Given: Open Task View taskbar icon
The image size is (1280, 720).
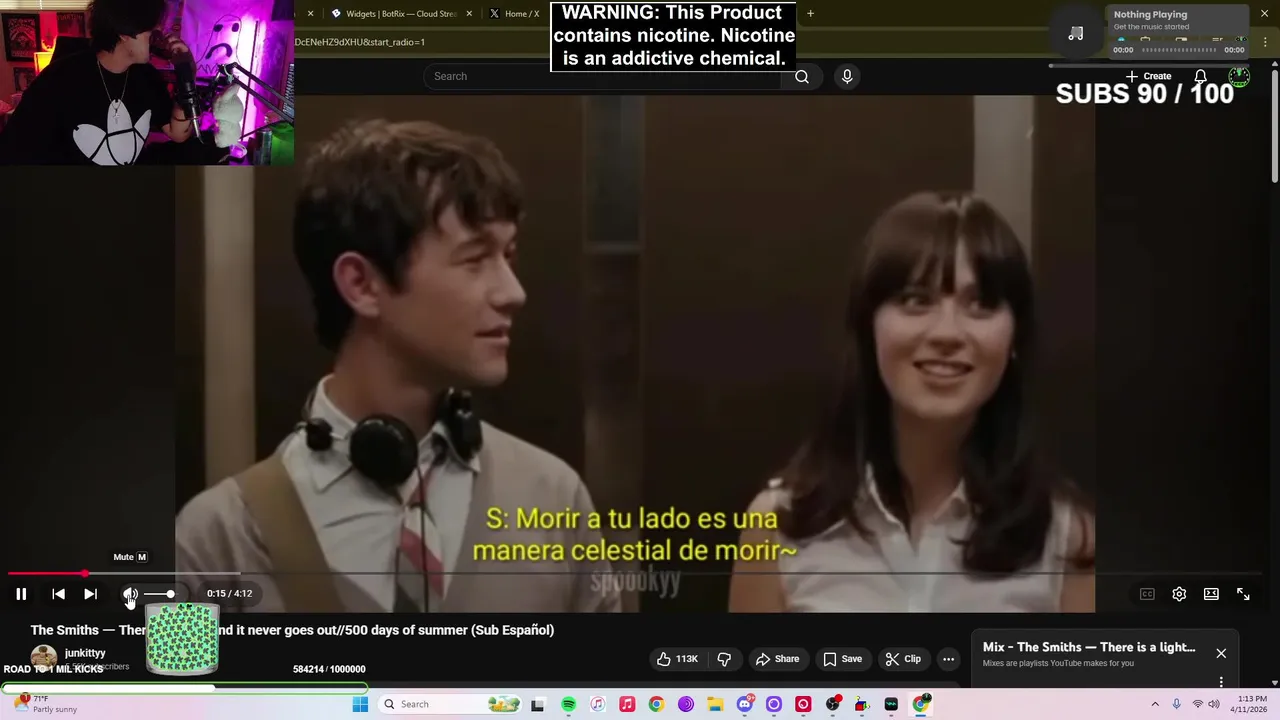Looking at the screenshot, I should tap(537, 705).
